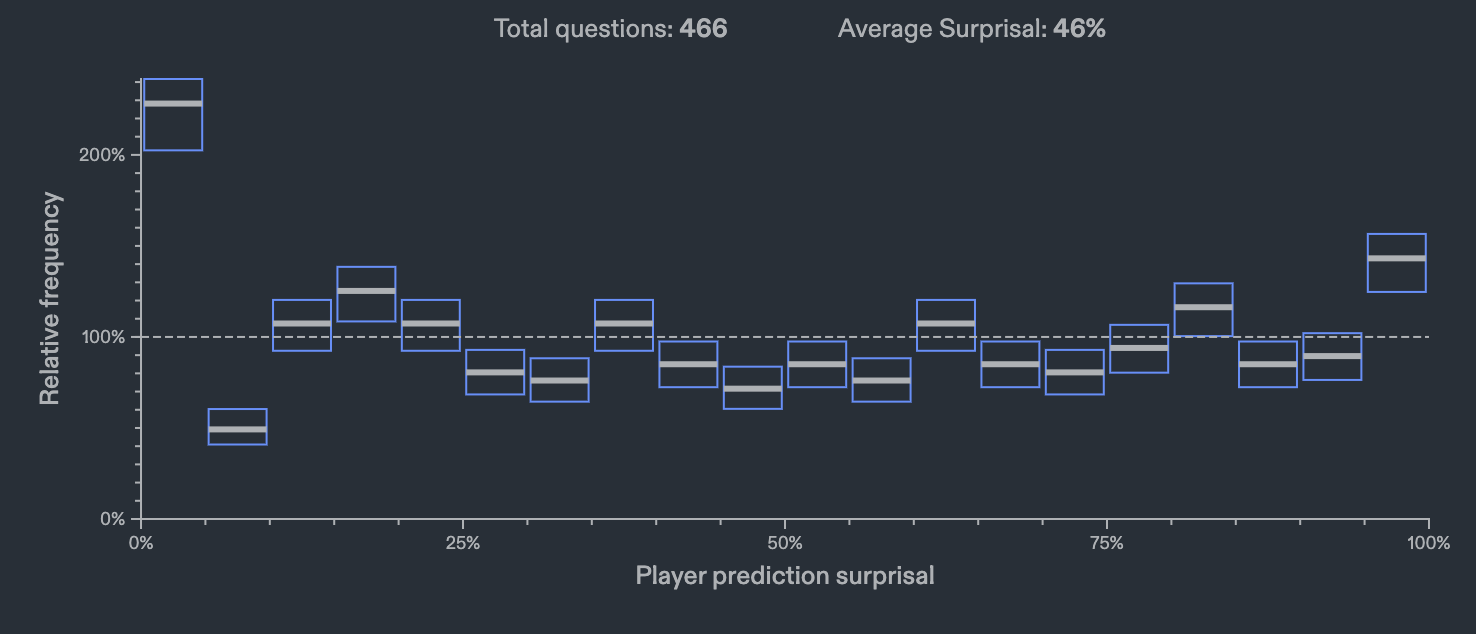Click the 25% tick label on the horizontal axis

(463, 544)
